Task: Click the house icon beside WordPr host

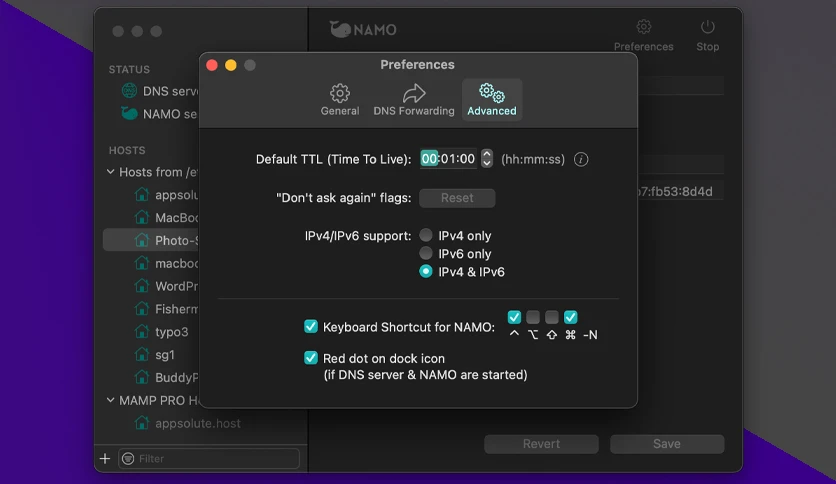Action: click(x=142, y=286)
